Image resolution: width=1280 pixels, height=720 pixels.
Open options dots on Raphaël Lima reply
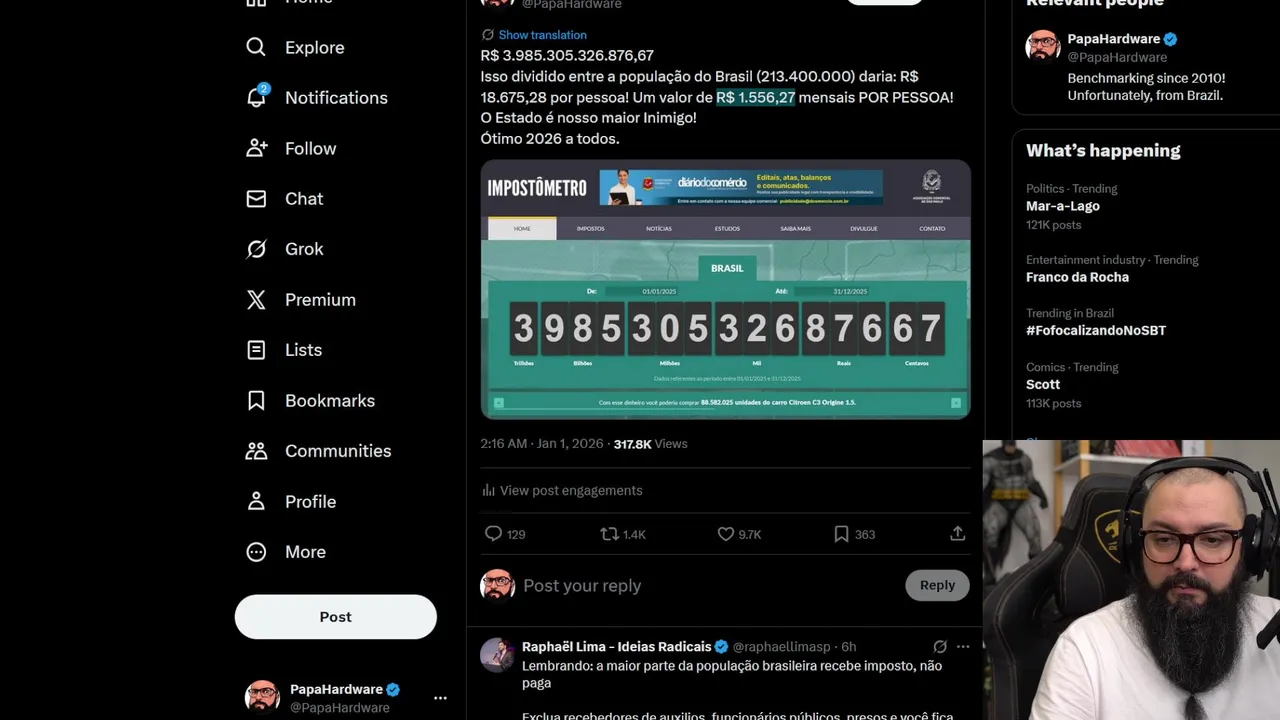(x=963, y=647)
